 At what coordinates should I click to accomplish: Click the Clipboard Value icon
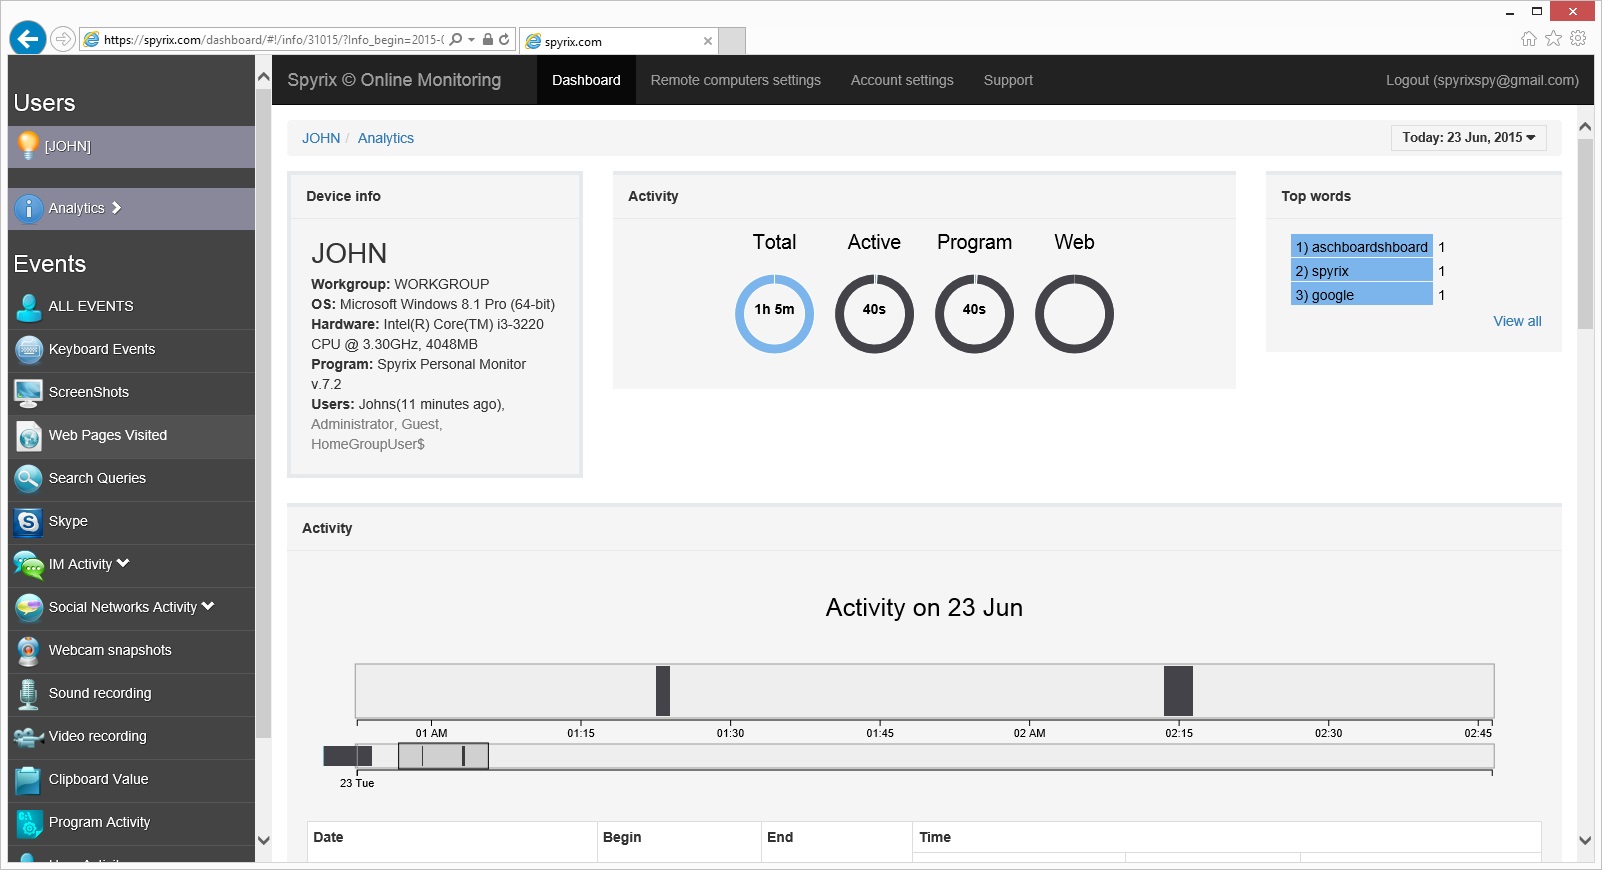click(x=28, y=779)
